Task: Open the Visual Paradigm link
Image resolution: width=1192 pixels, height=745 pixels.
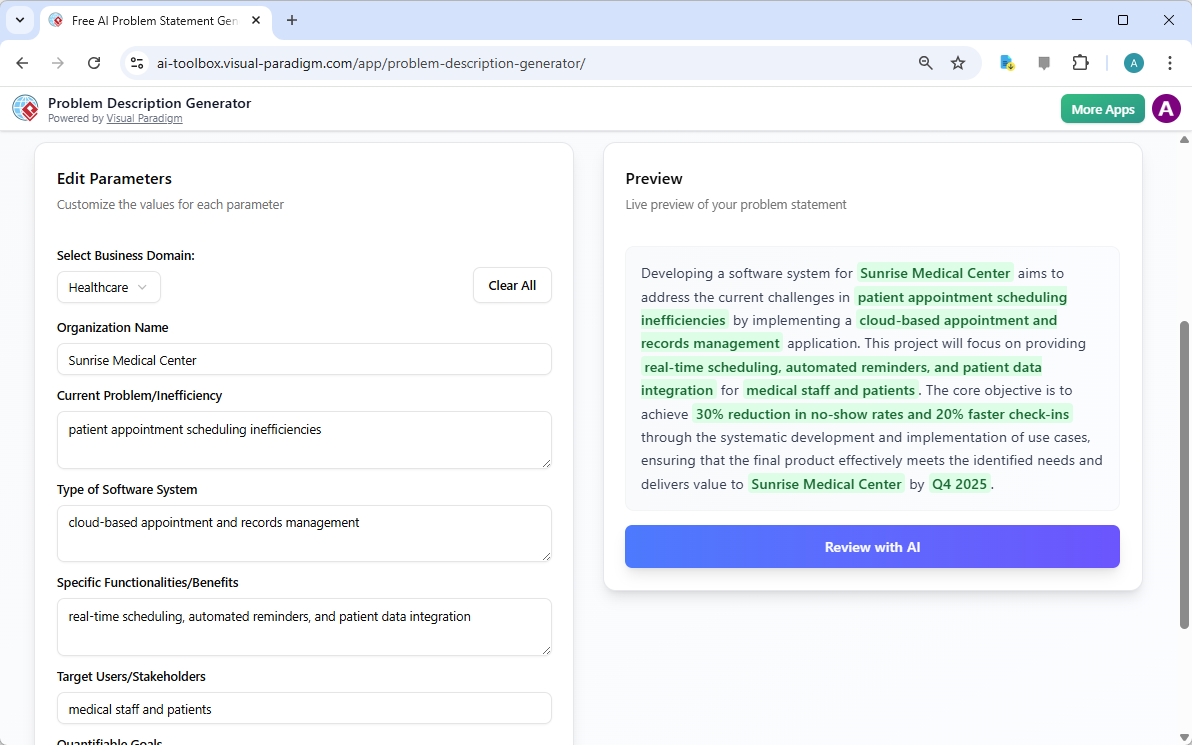Action: [144, 118]
